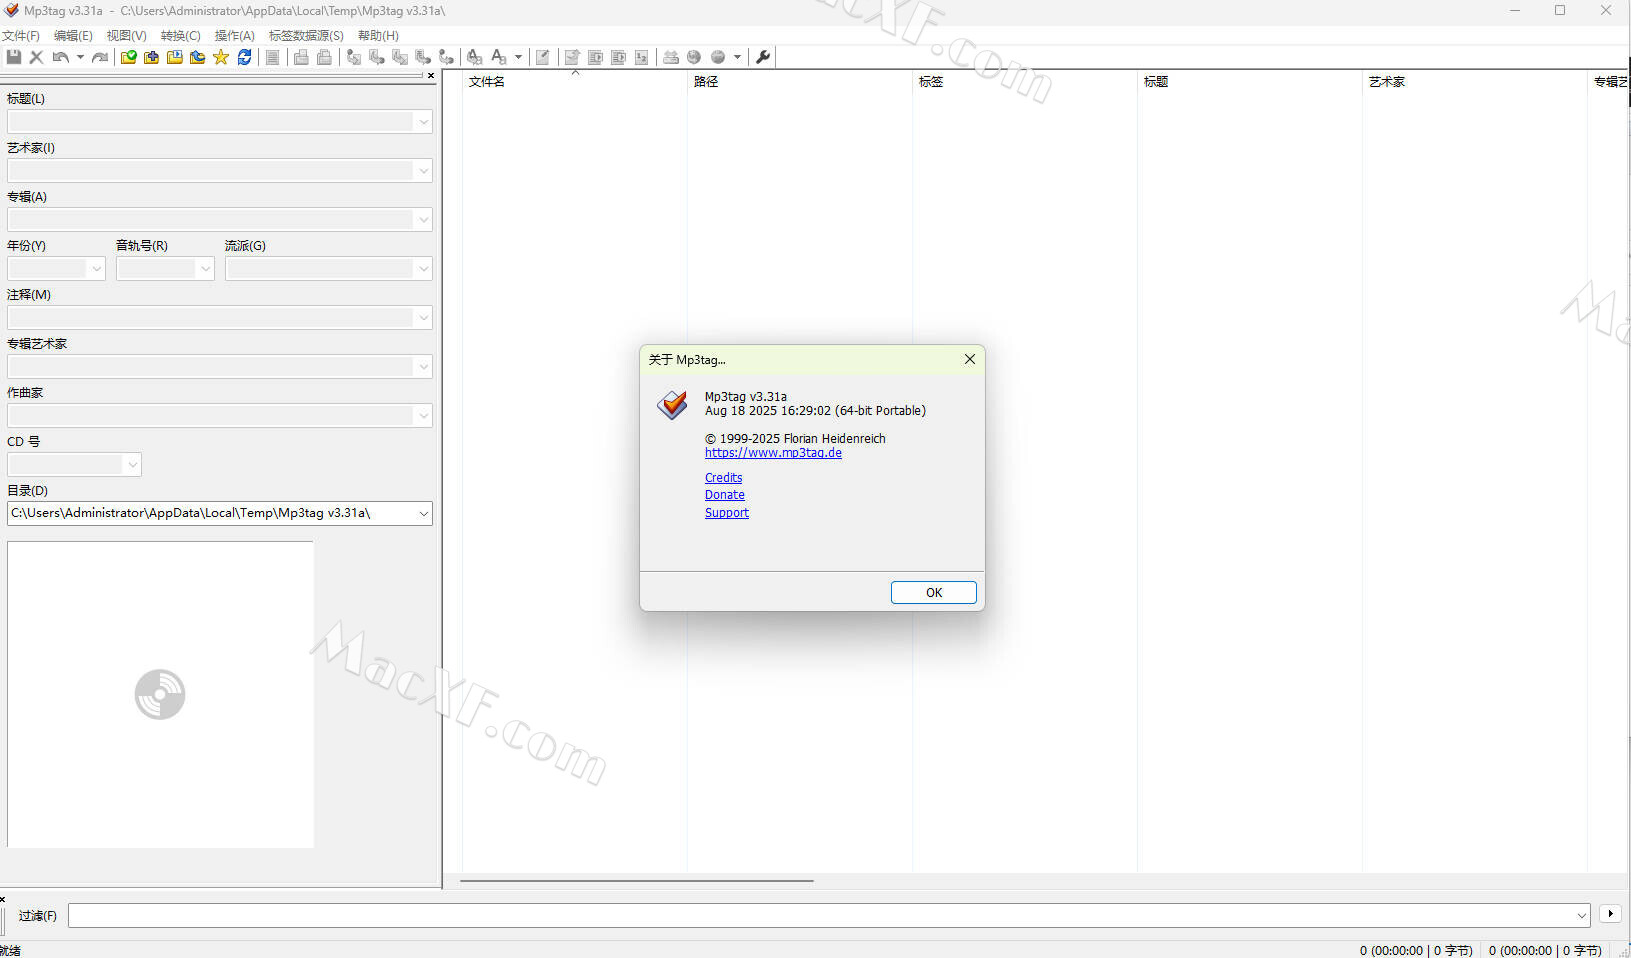Click the Paste tag toolbar icon
Image resolution: width=1631 pixels, height=958 pixels.
click(x=324, y=57)
